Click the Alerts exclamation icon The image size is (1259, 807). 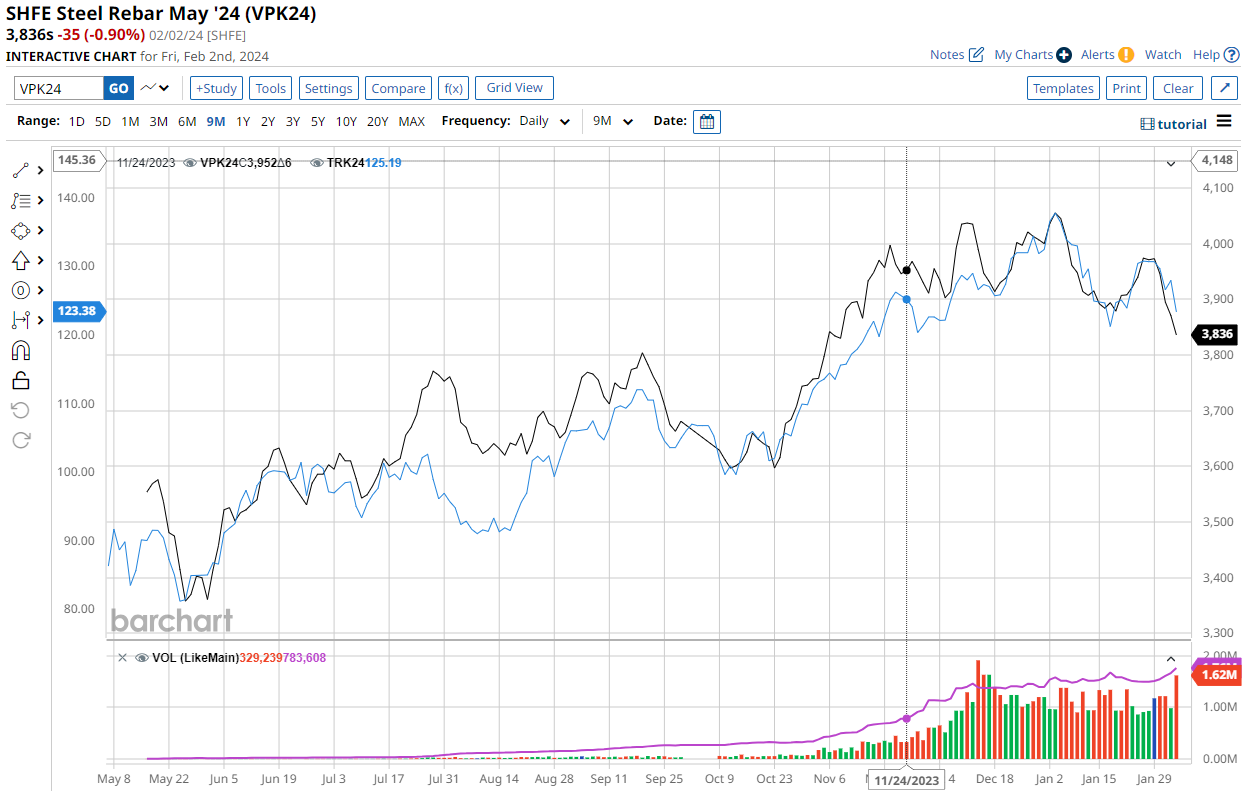pos(1126,55)
